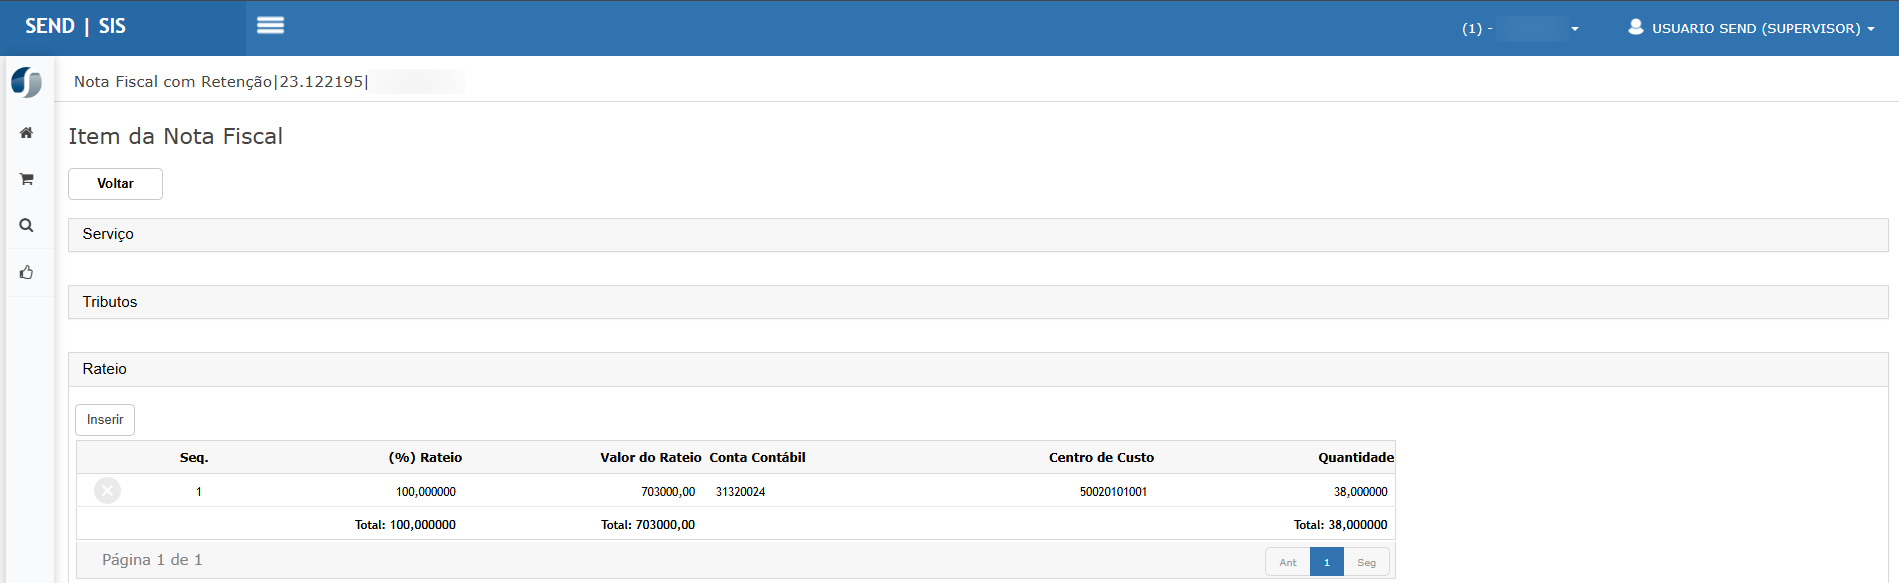Click the user avatar icon in header
Screen dimensions: 1899x583
(x=1635, y=27)
